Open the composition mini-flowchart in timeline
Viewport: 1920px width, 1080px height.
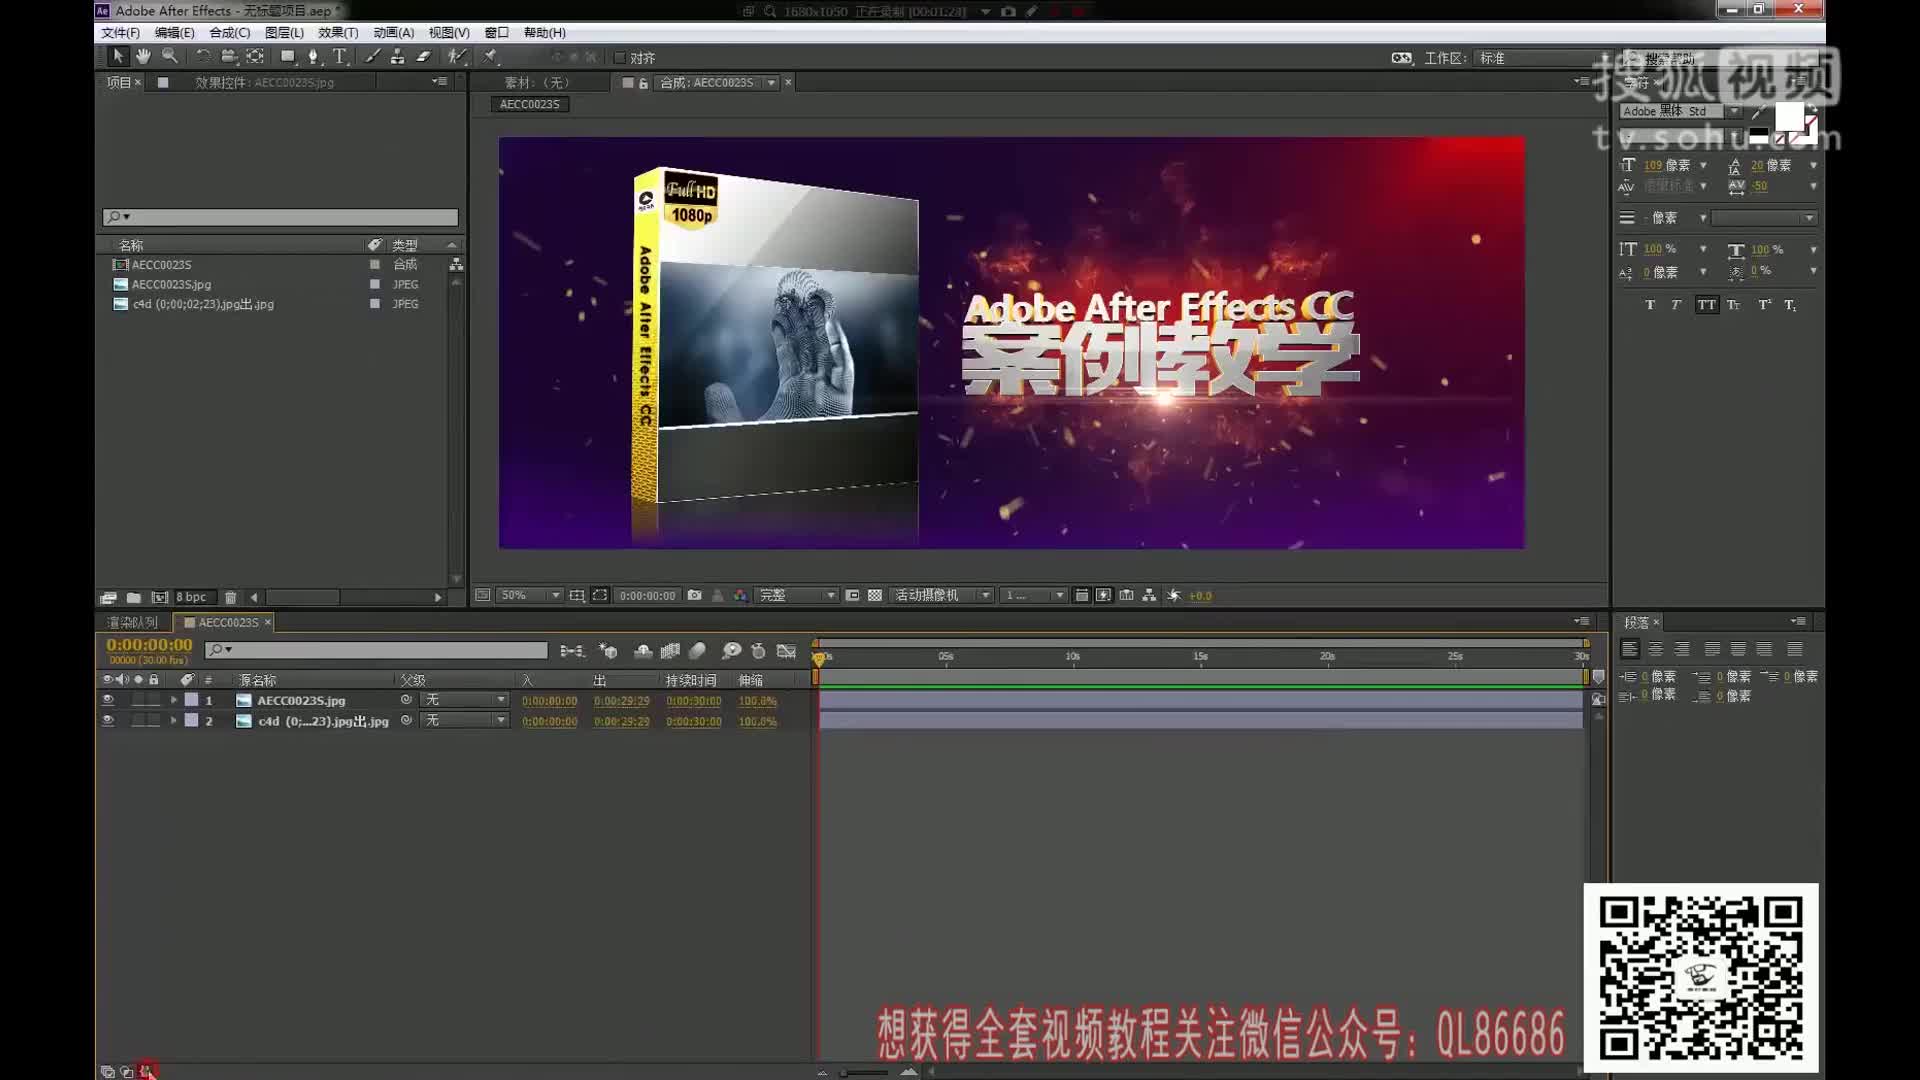click(571, 651)
